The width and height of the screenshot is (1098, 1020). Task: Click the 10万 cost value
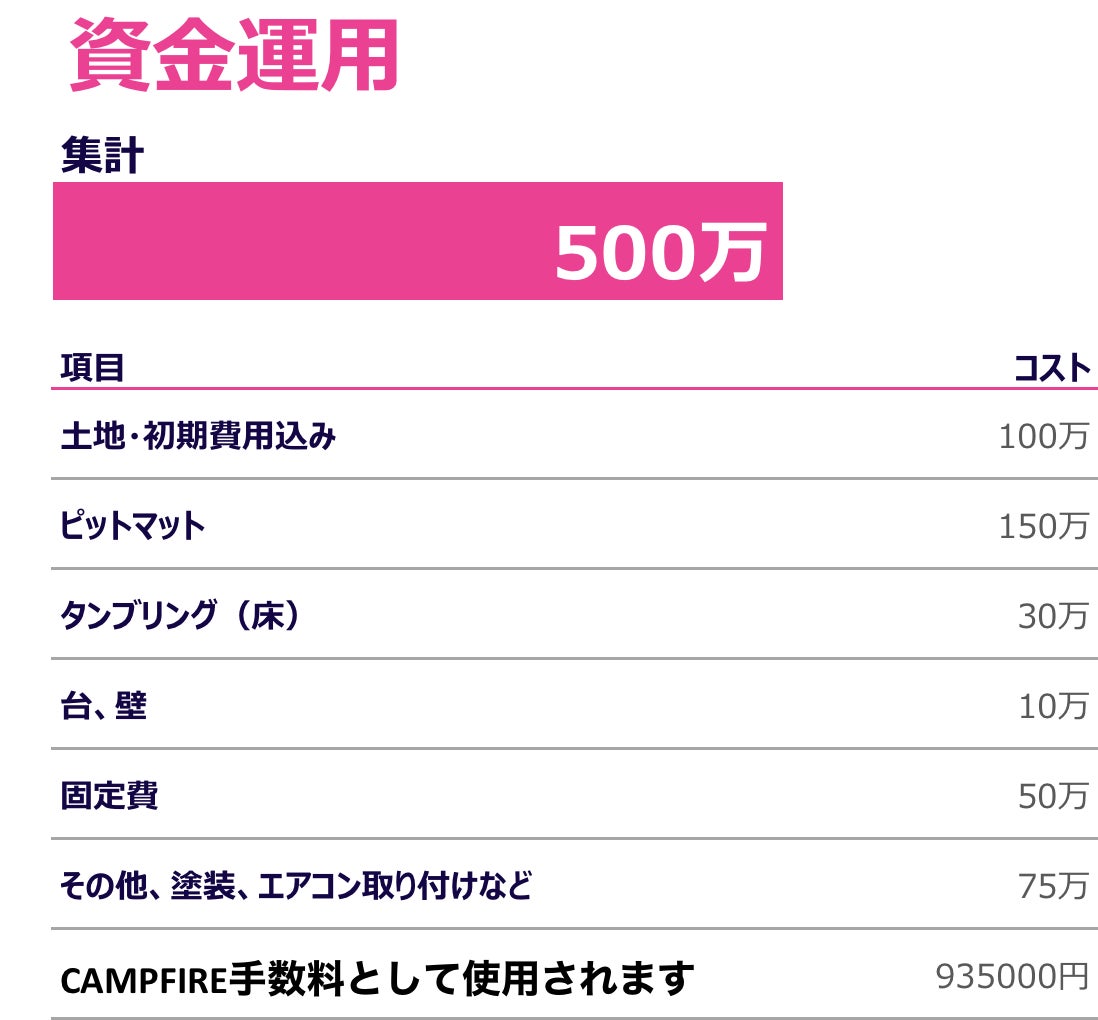point(1053,706)
